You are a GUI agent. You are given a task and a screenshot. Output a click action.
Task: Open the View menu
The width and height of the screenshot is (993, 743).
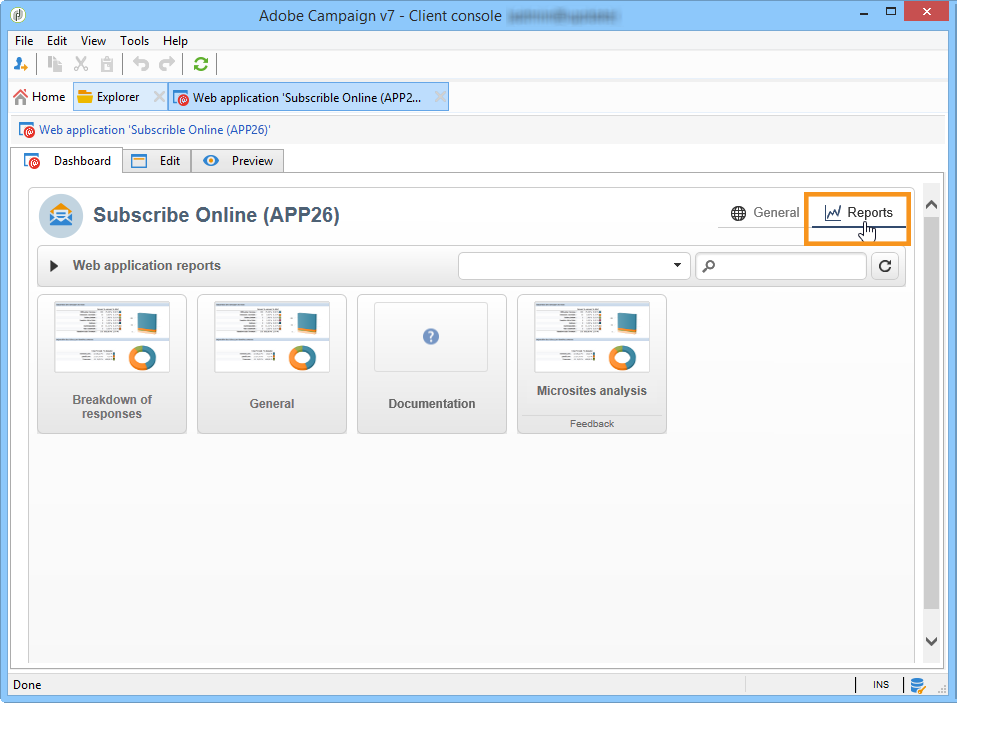tap(93, 41)
